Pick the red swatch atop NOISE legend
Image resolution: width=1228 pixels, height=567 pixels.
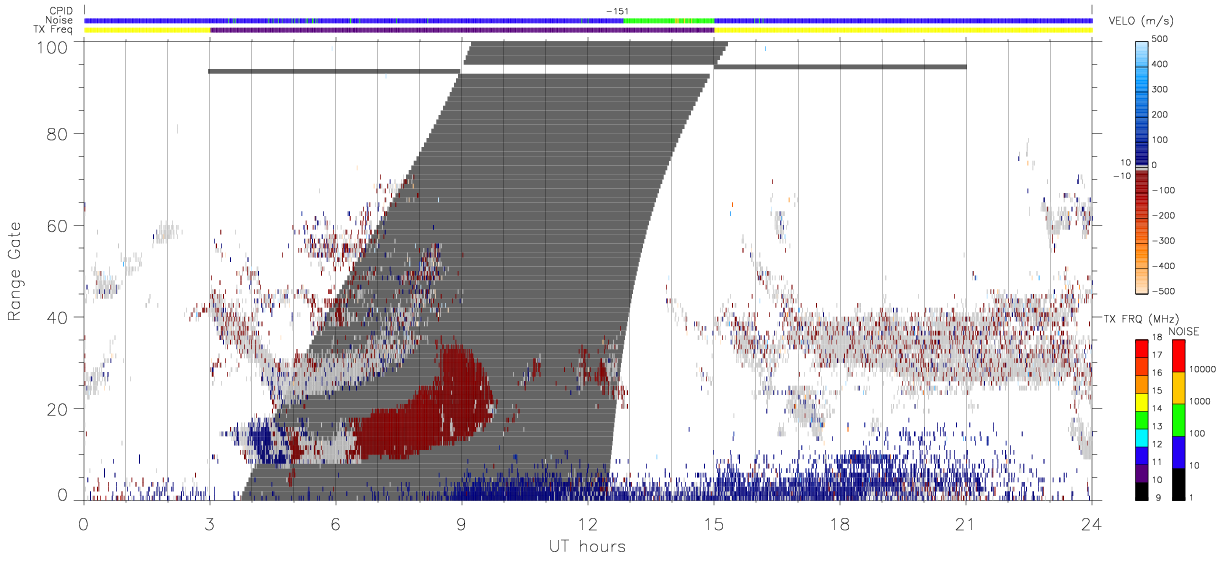click(1177, 356)
